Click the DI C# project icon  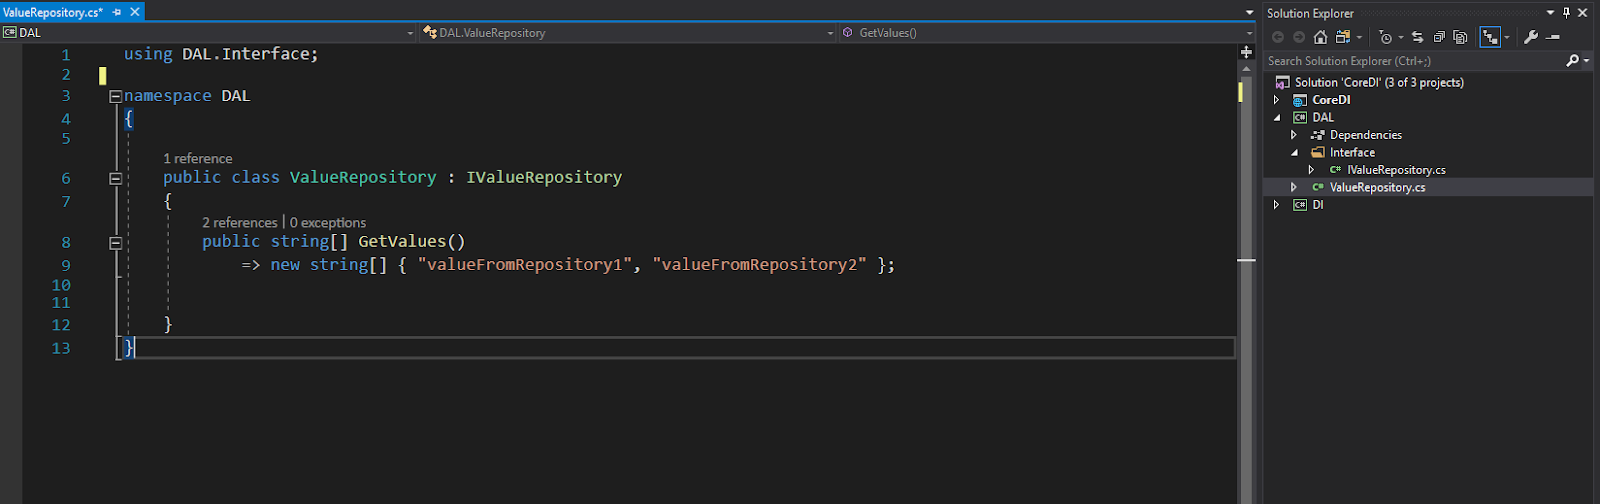tap(1300, 205)
